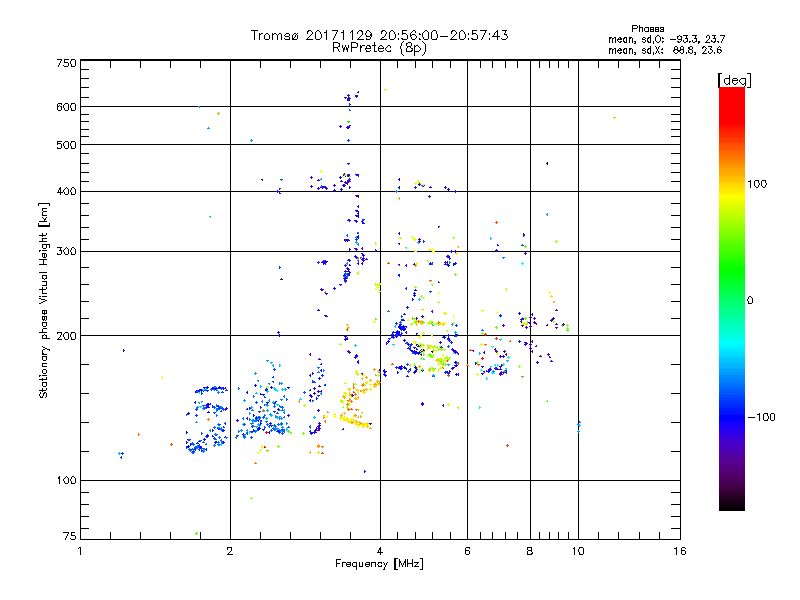
Task: Click the x-axis tick '6'
Action: point(467,551)
